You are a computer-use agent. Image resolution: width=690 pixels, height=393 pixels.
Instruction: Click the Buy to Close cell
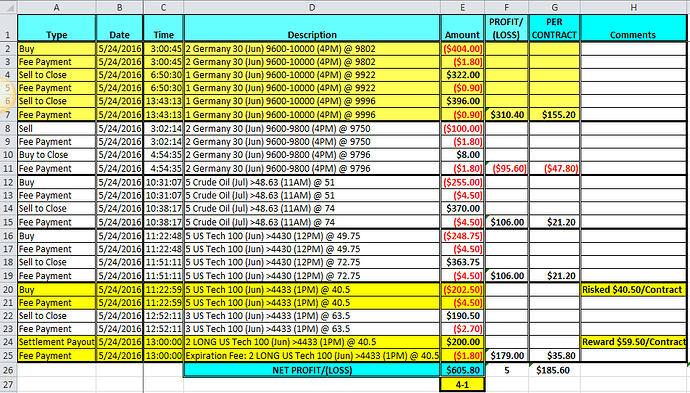(x=56, y=155)
